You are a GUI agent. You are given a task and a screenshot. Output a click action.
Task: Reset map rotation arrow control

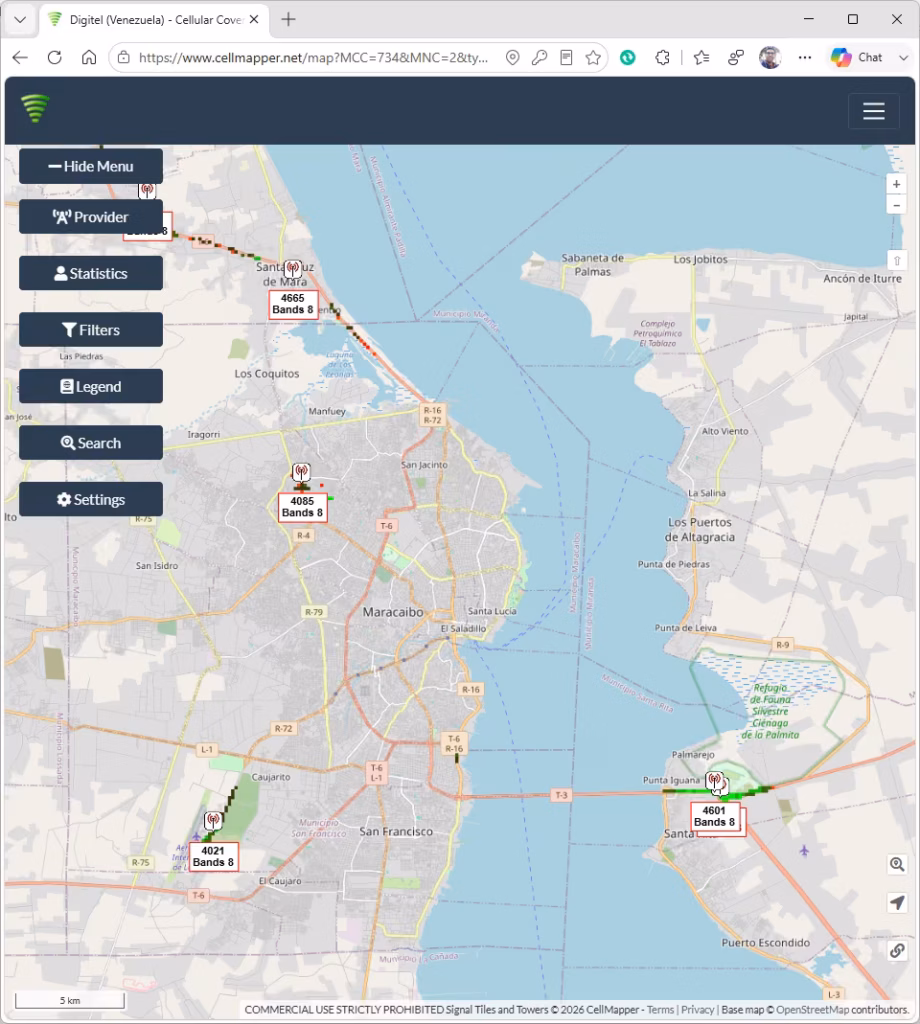coord(896,261)
